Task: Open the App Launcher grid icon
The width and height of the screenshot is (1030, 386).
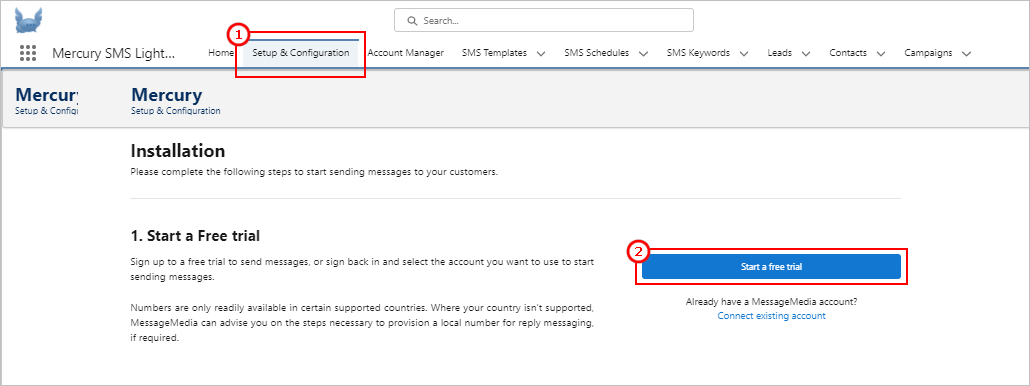Action: pos(28,53)
